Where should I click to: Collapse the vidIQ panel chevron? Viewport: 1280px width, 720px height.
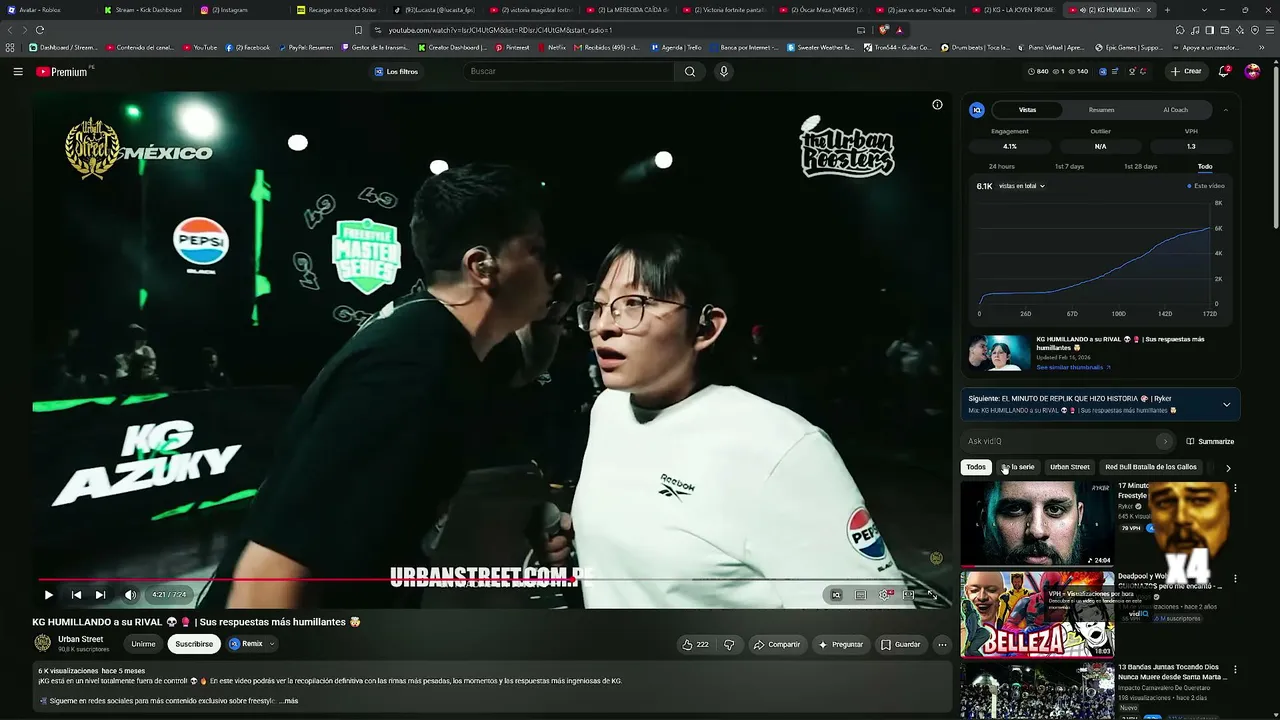pos(1226,110)
